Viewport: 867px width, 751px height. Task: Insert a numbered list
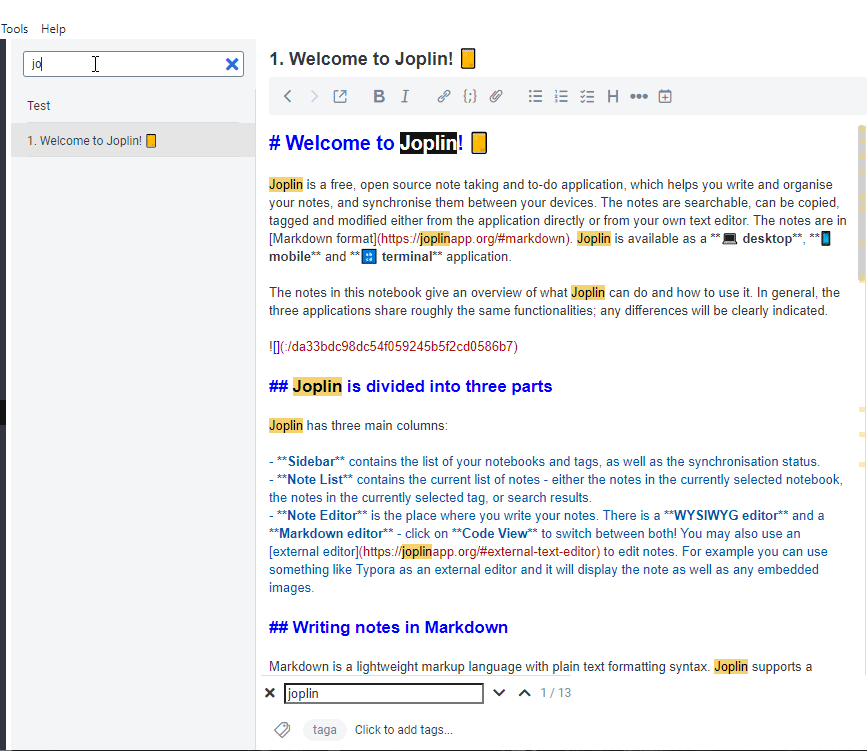(x=561, y=96)
